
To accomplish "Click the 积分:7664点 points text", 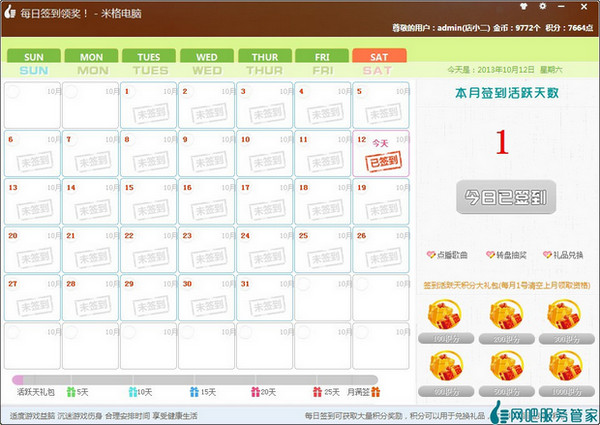I will point(570,28).
